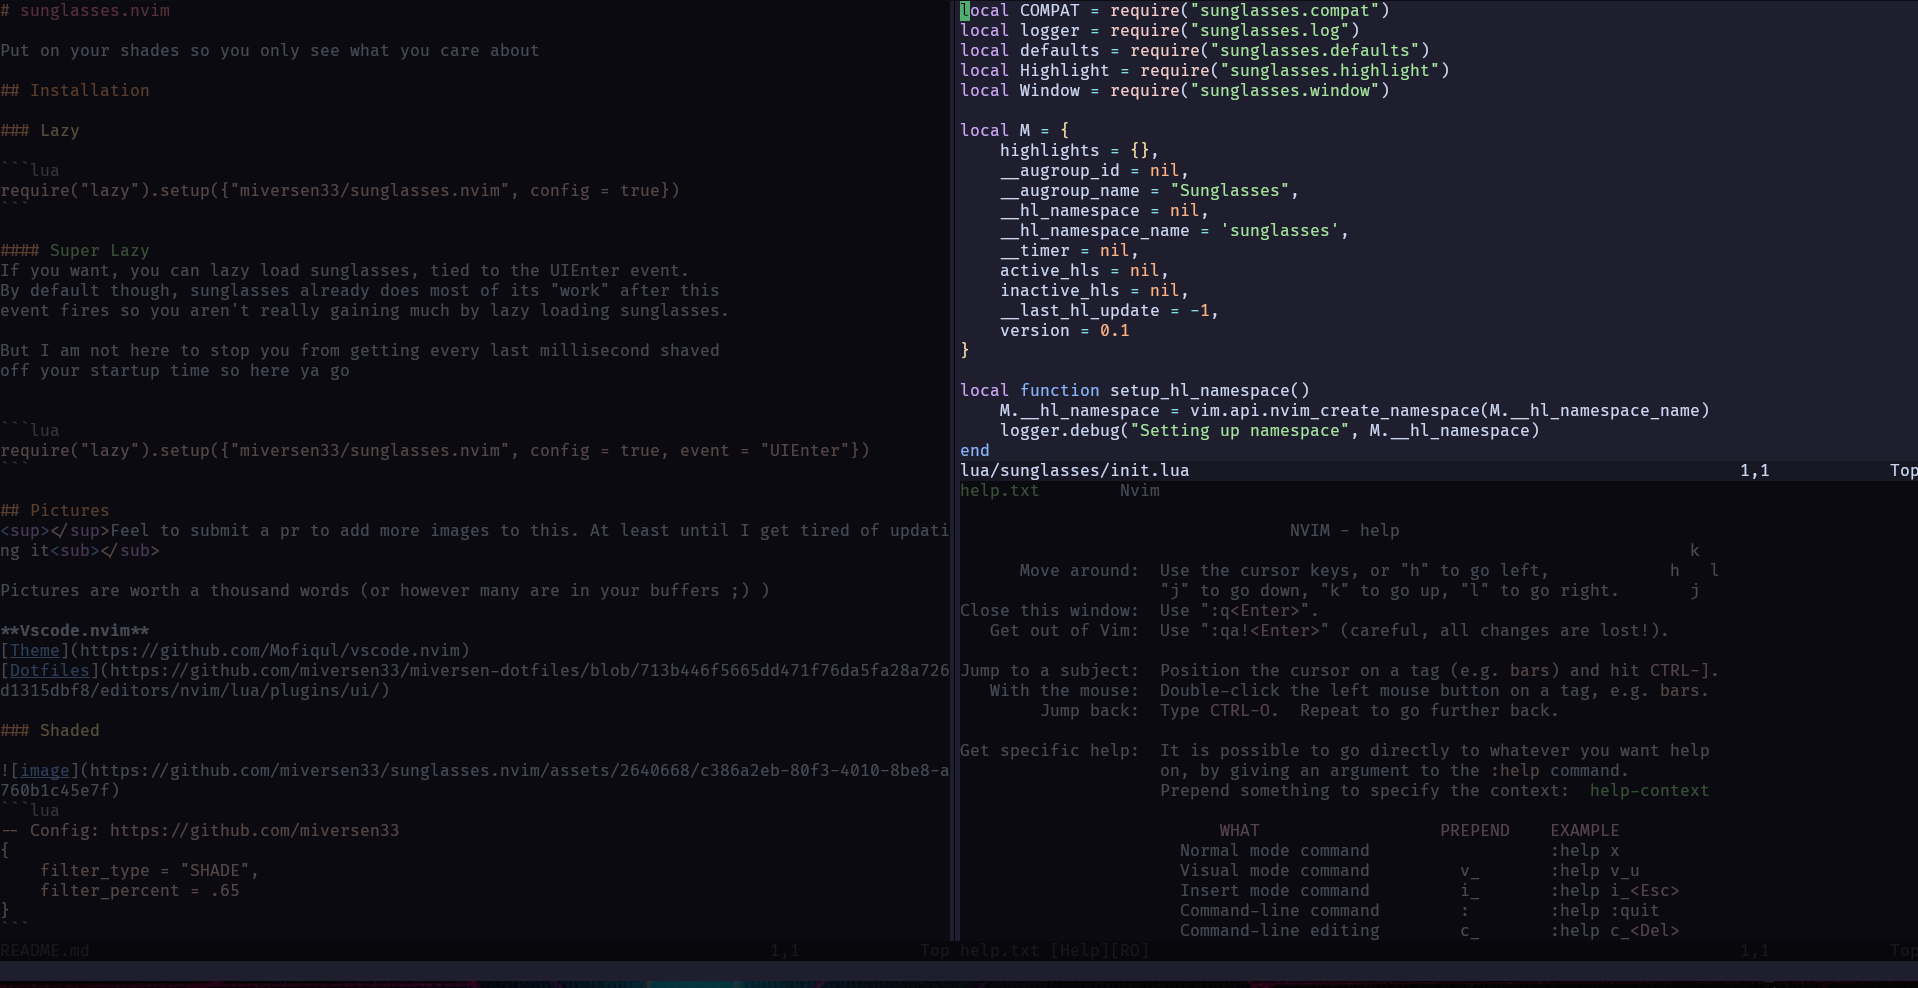Click the '__hl_namespace_name' assignment line
Viewport: 1918px width, 988px height.
point(1175,230)
